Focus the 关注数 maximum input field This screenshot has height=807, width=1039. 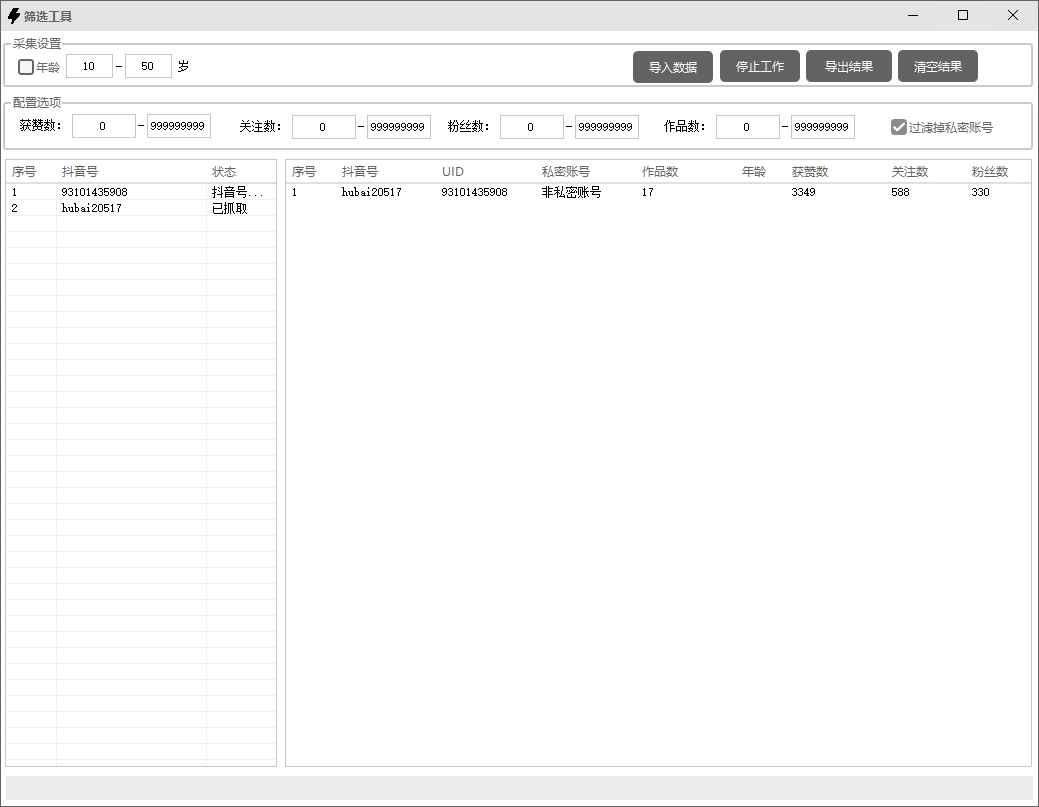(398, 127)
